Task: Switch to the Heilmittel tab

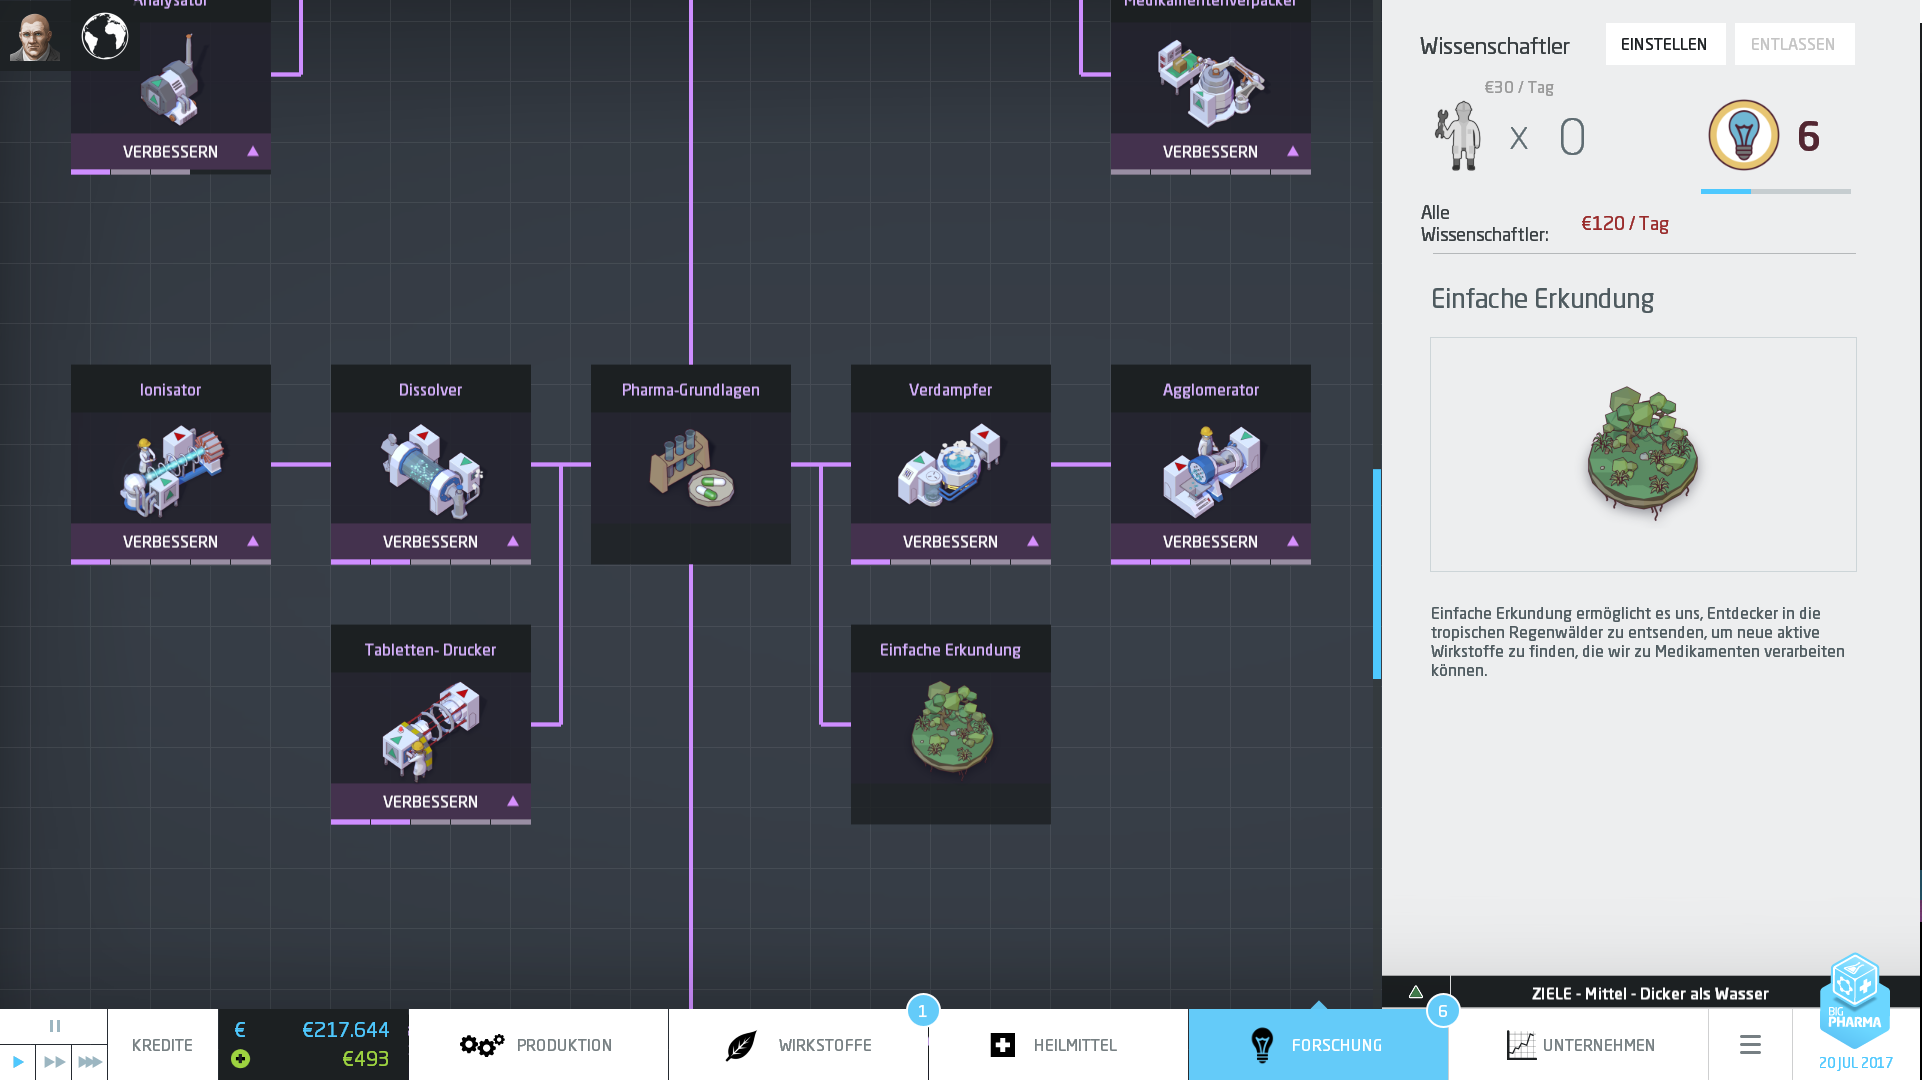Action: coord(1059,1045)
